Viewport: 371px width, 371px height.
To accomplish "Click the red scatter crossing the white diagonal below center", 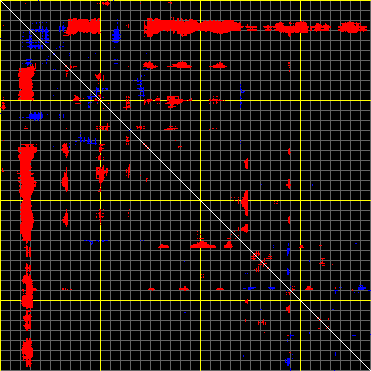I will pos(262,261).
